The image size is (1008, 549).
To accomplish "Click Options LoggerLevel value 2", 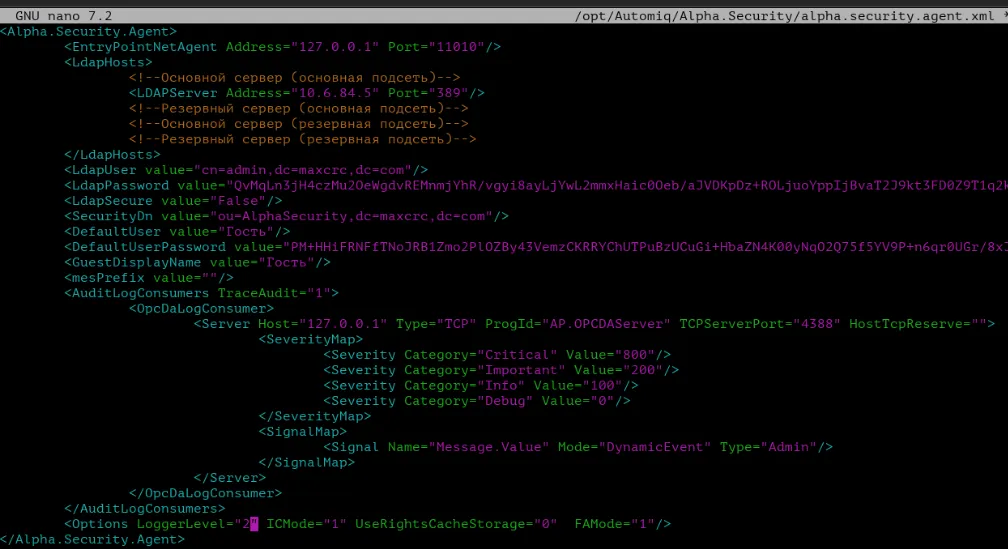I will tap(246, 525).
